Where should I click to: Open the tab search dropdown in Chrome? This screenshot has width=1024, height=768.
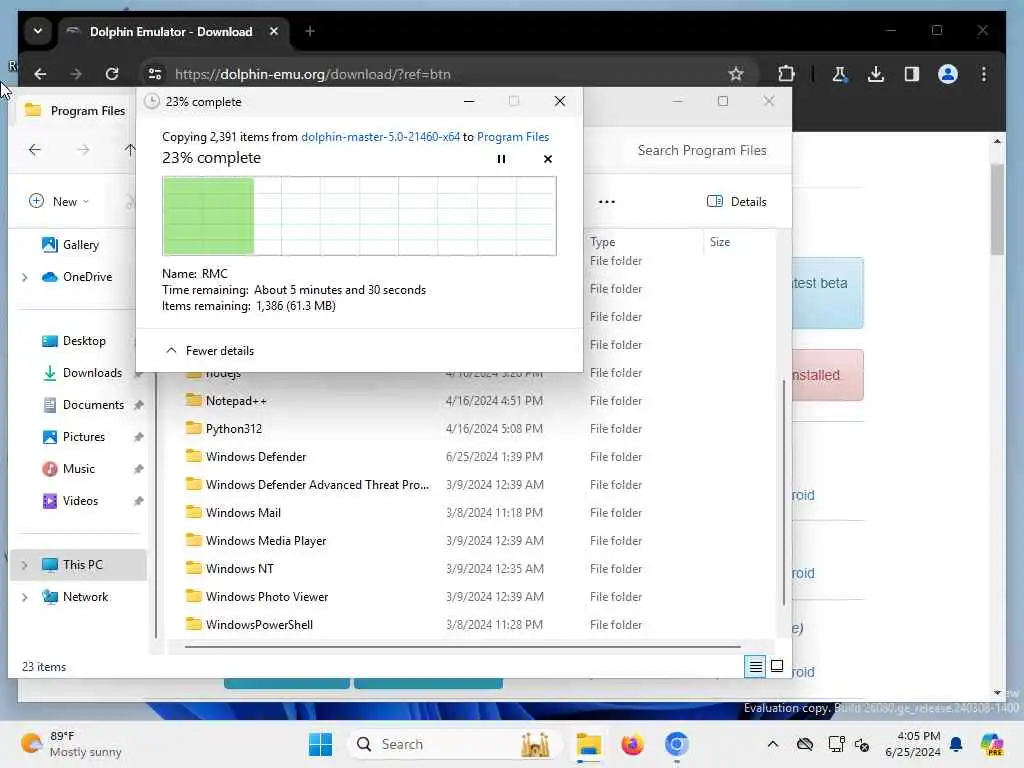point(38,31)
